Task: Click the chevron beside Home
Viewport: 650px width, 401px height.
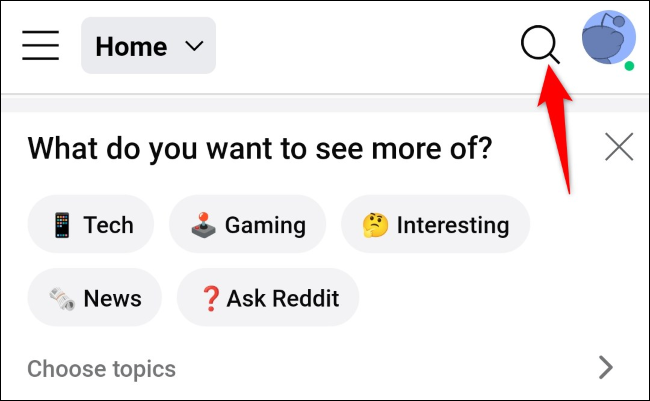Action: pyautogui.click(x=194, y=46)
